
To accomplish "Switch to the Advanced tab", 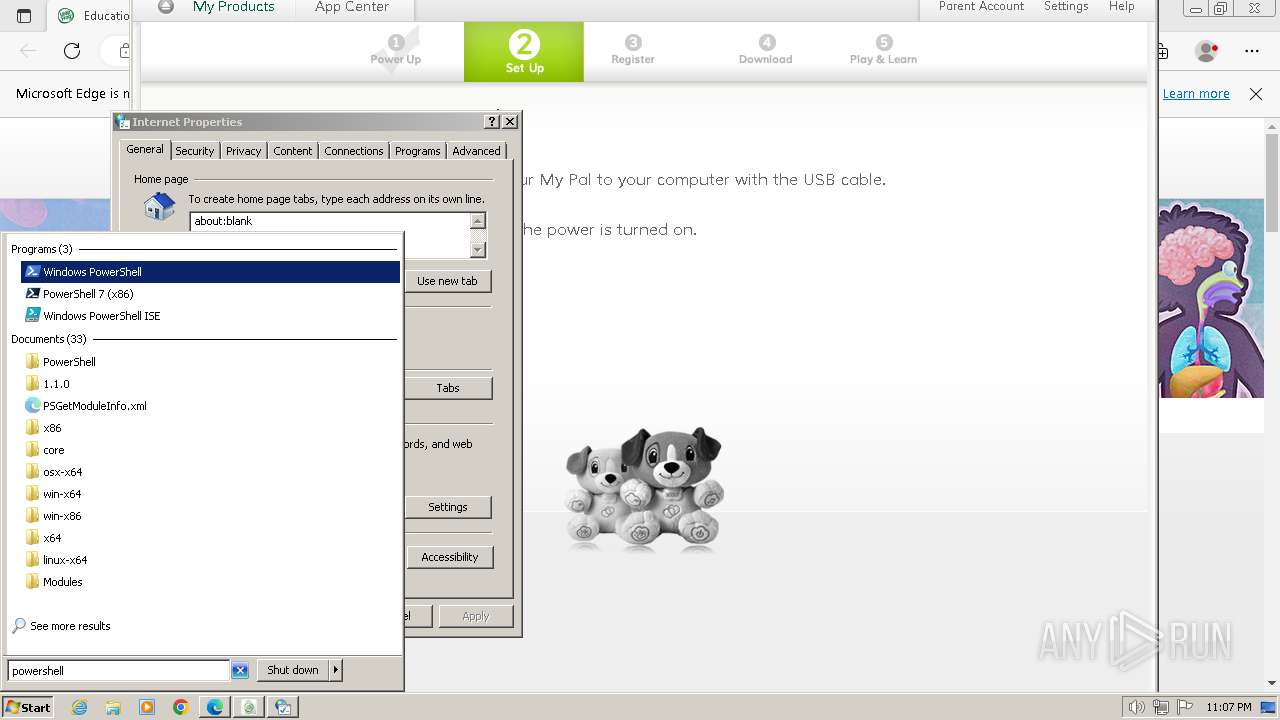I will [476, 151].
